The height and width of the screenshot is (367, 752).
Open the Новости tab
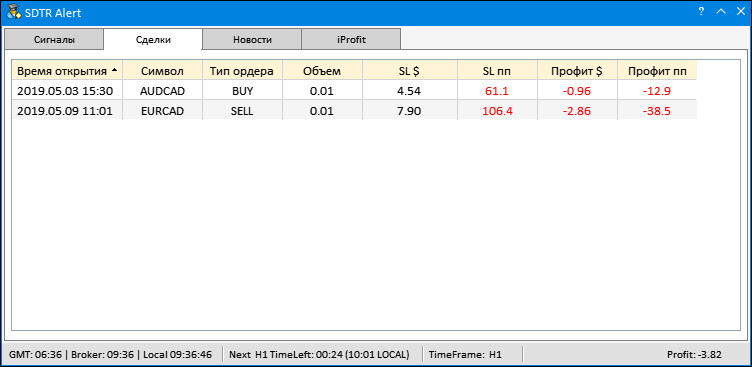(252, 39)
